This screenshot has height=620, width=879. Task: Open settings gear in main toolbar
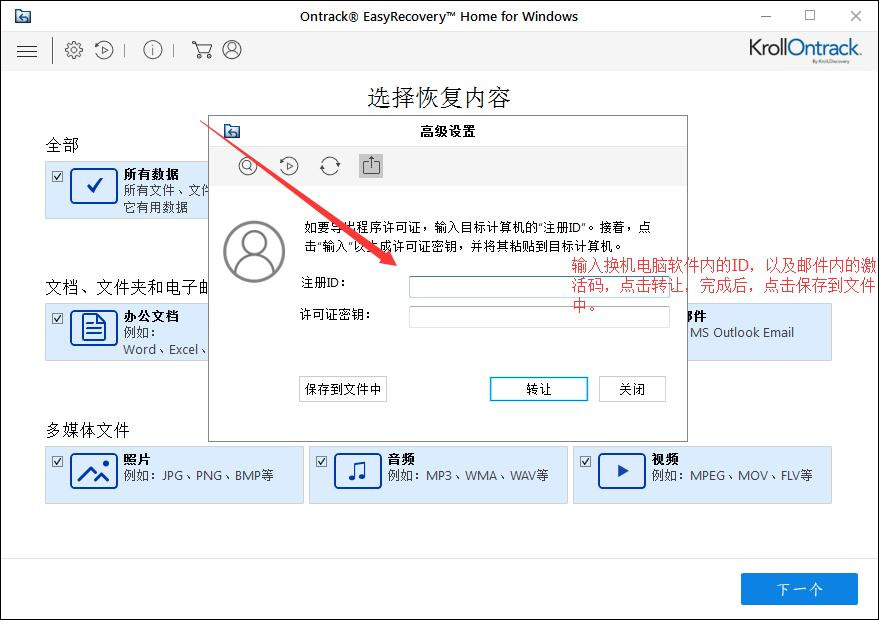pyautogui.click(x=73, y=50)
